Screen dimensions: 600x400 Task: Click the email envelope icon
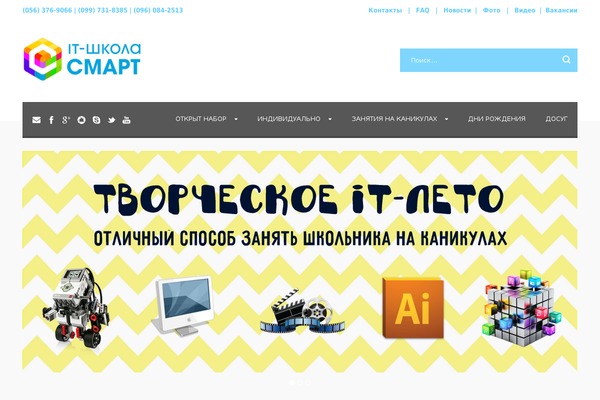[36, 120]
